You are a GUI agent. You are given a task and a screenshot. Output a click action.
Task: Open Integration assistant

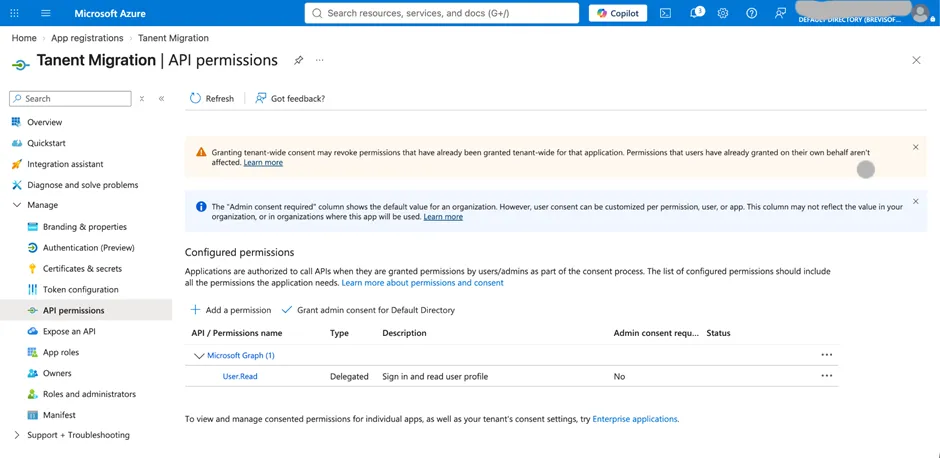pos(65,164)
